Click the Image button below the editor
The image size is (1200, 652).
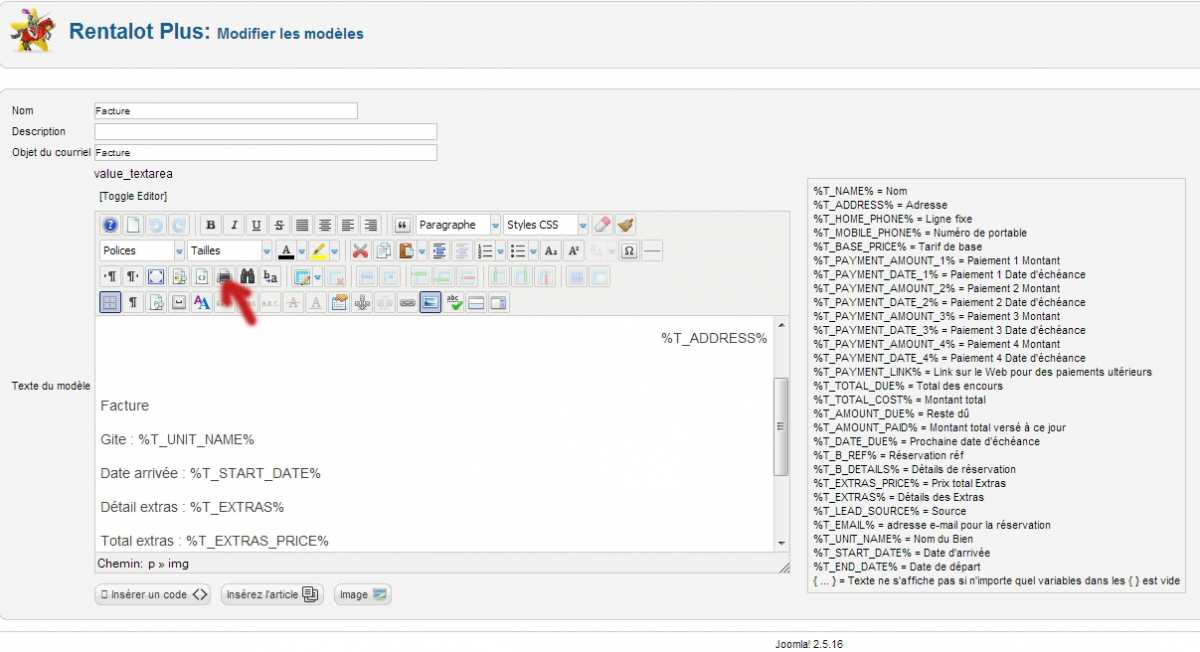coord(362,594)
